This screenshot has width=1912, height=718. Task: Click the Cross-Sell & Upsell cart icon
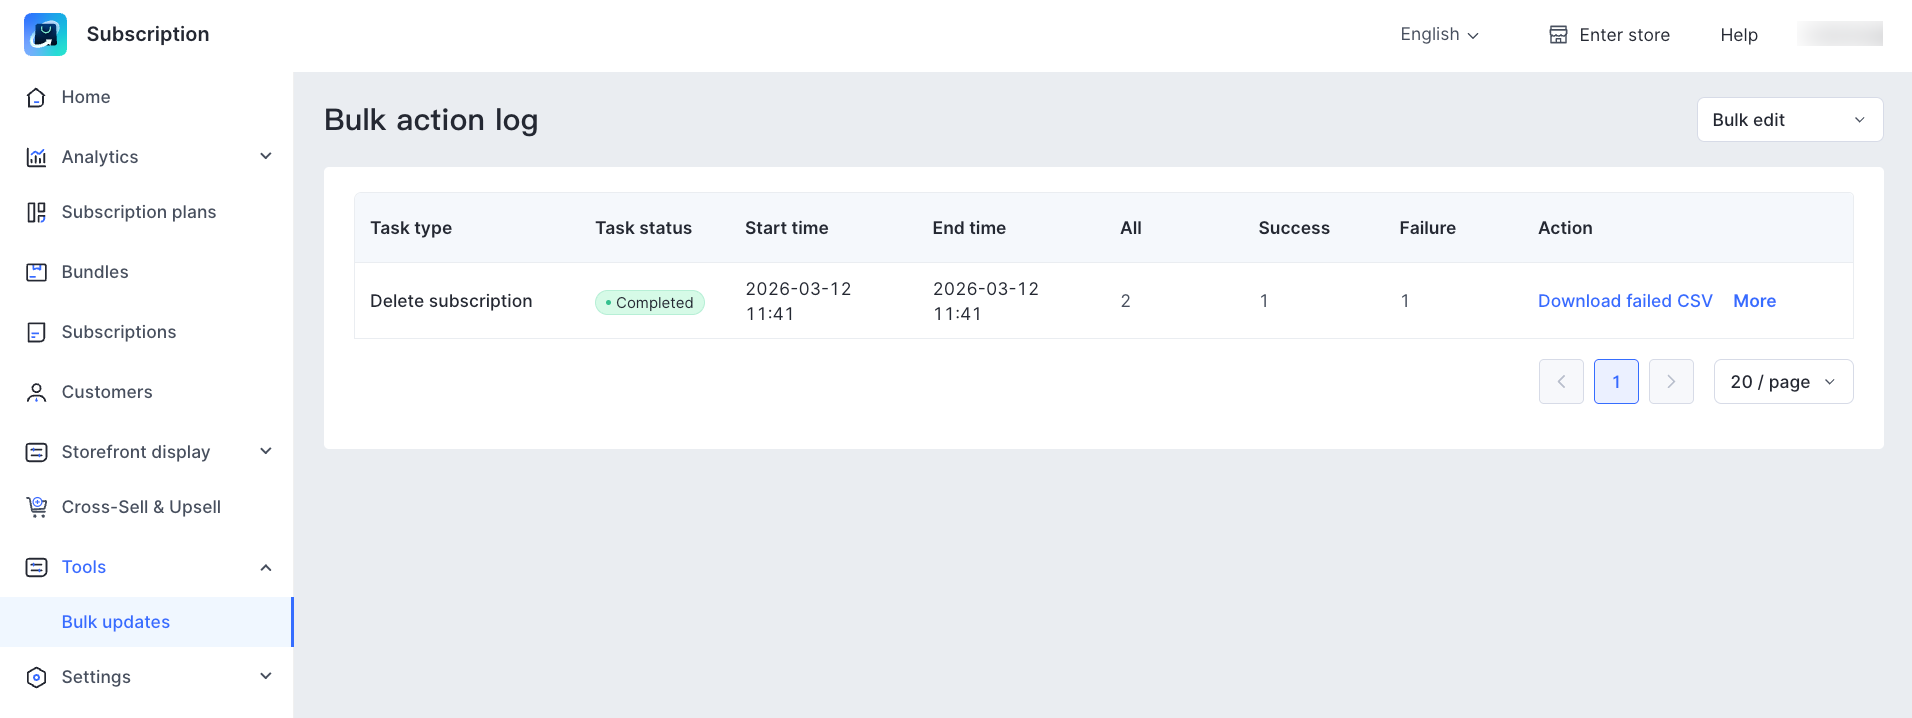[x=36, y=507]
